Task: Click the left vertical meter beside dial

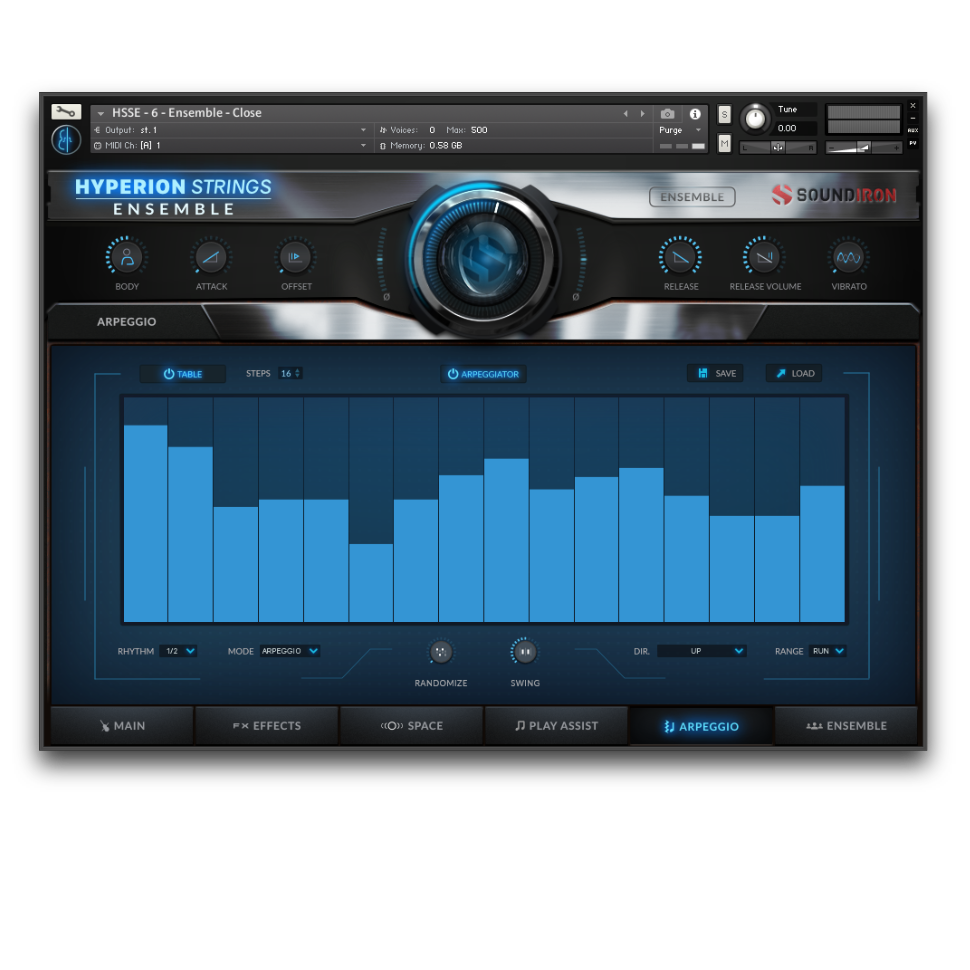Action: 382,259
